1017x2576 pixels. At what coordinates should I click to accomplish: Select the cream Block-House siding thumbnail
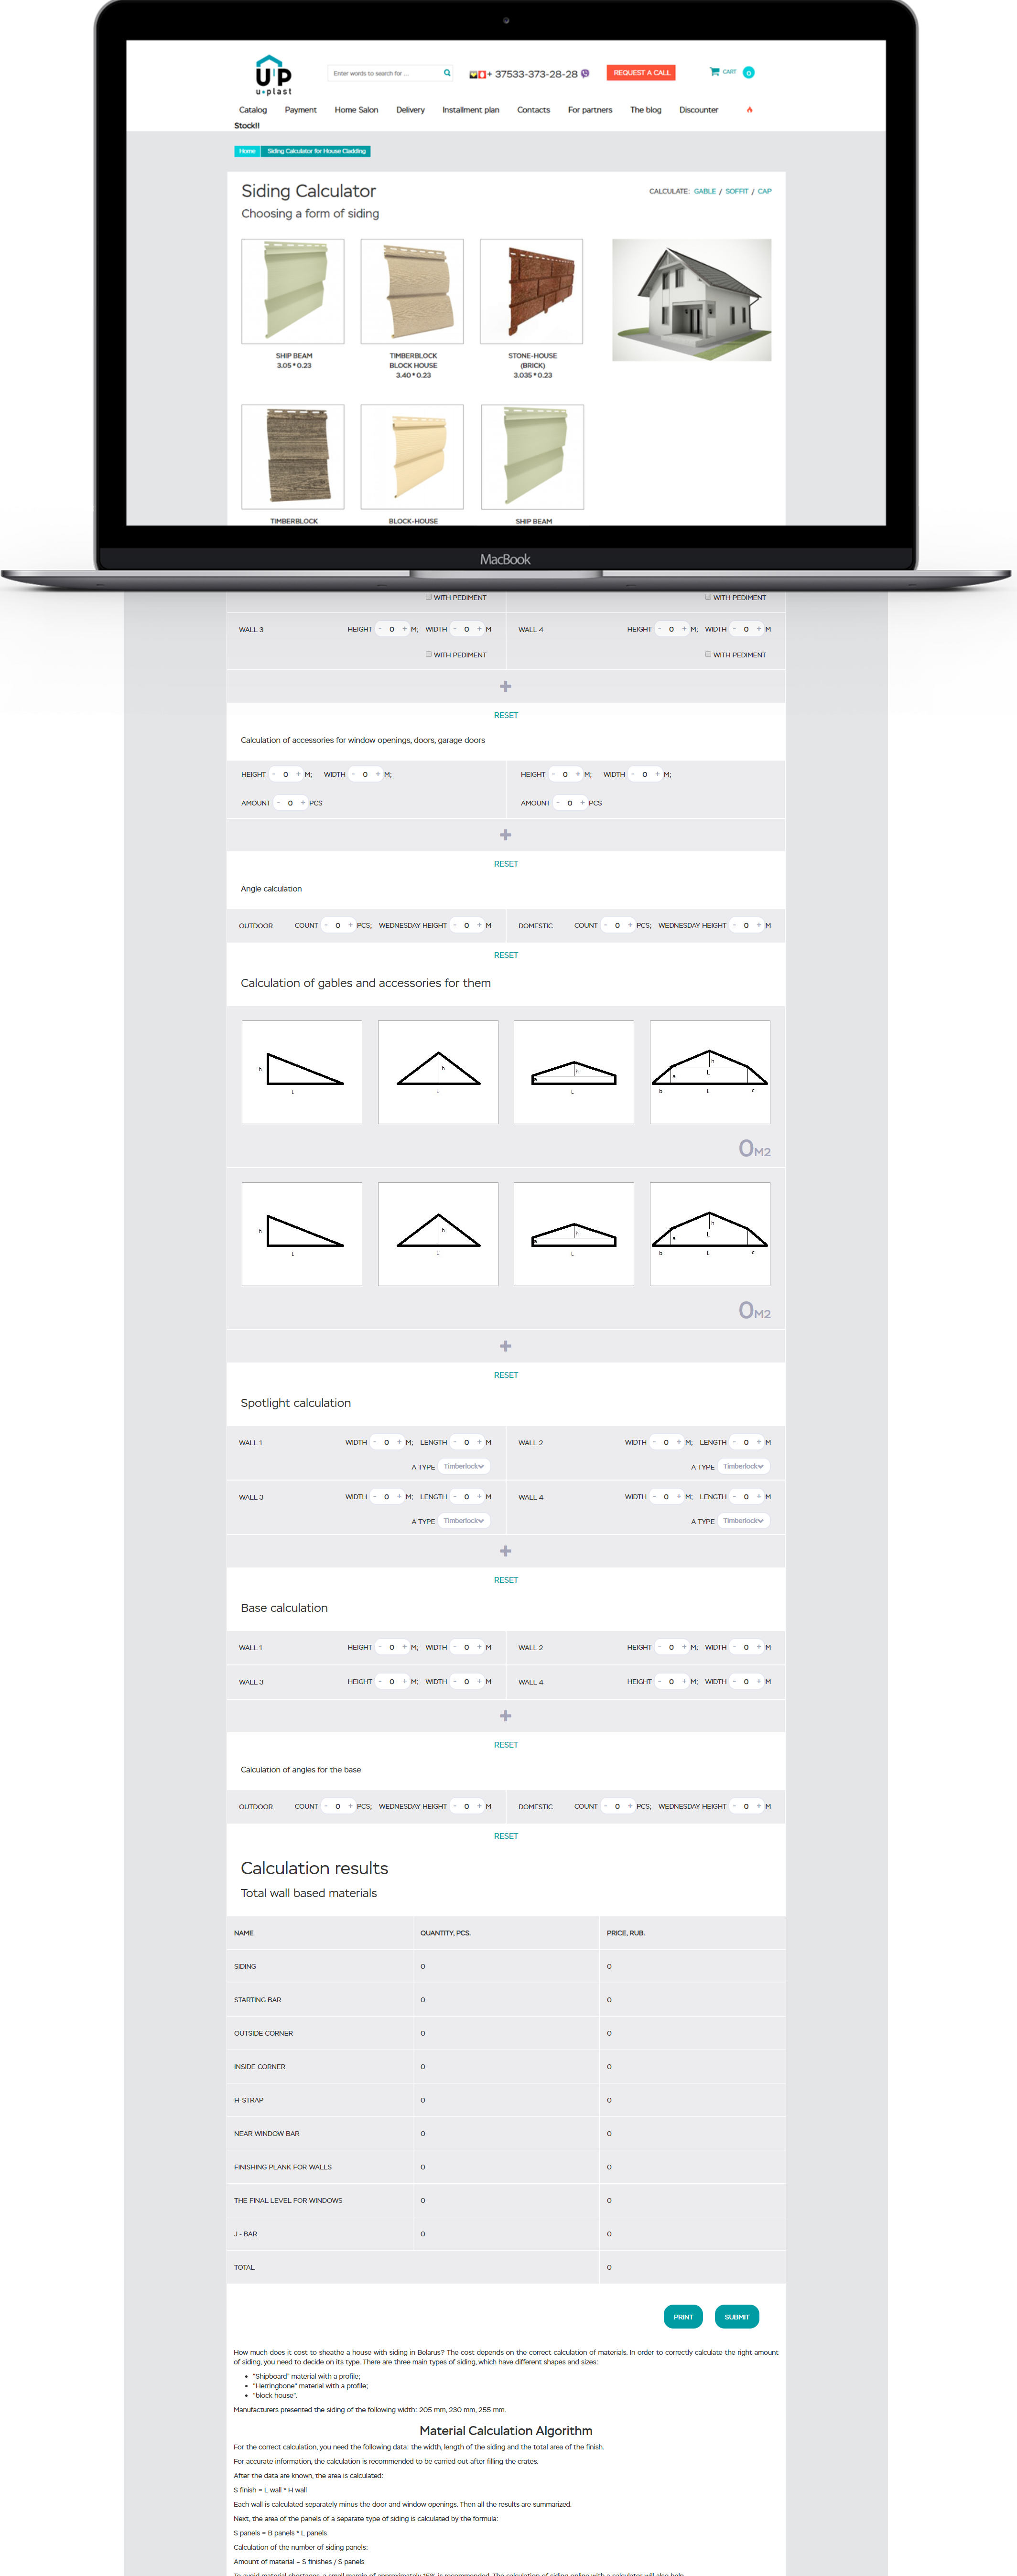point(412,457)
